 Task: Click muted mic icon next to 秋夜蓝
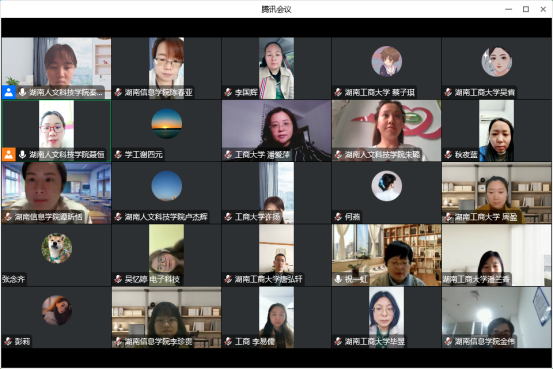(448, 155)
